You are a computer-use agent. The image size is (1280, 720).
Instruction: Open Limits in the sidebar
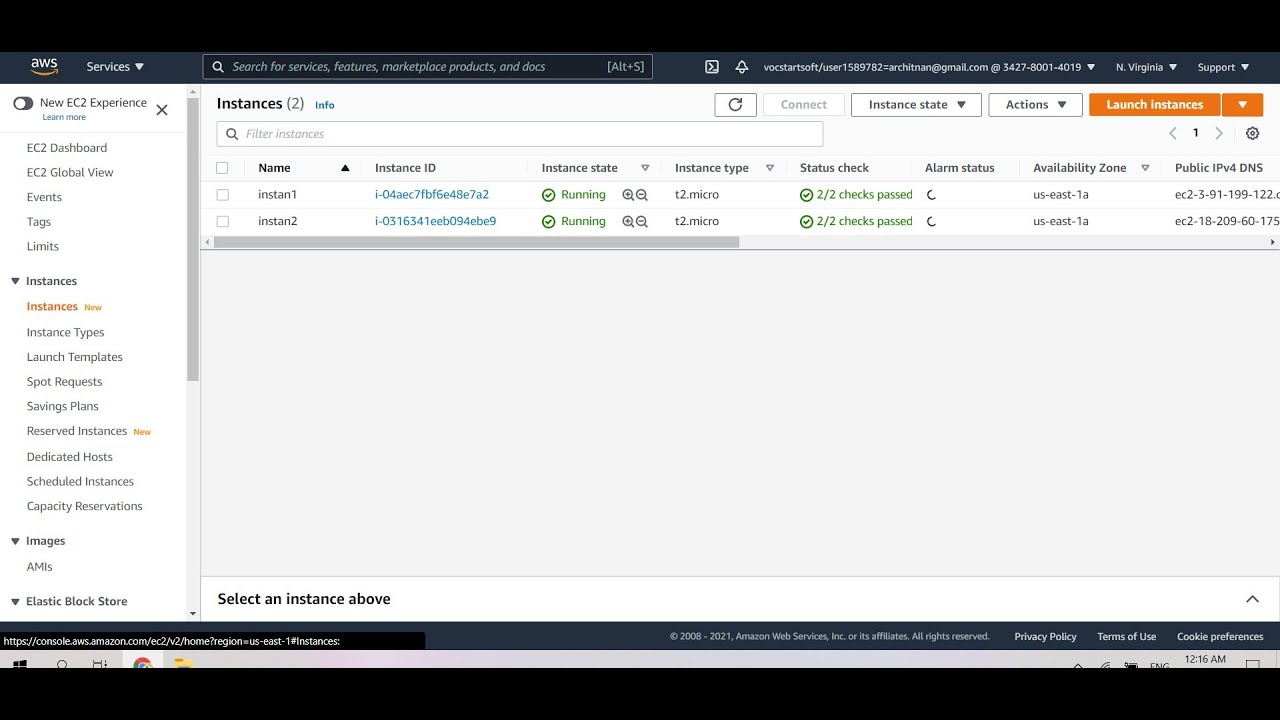pos(43,247)
